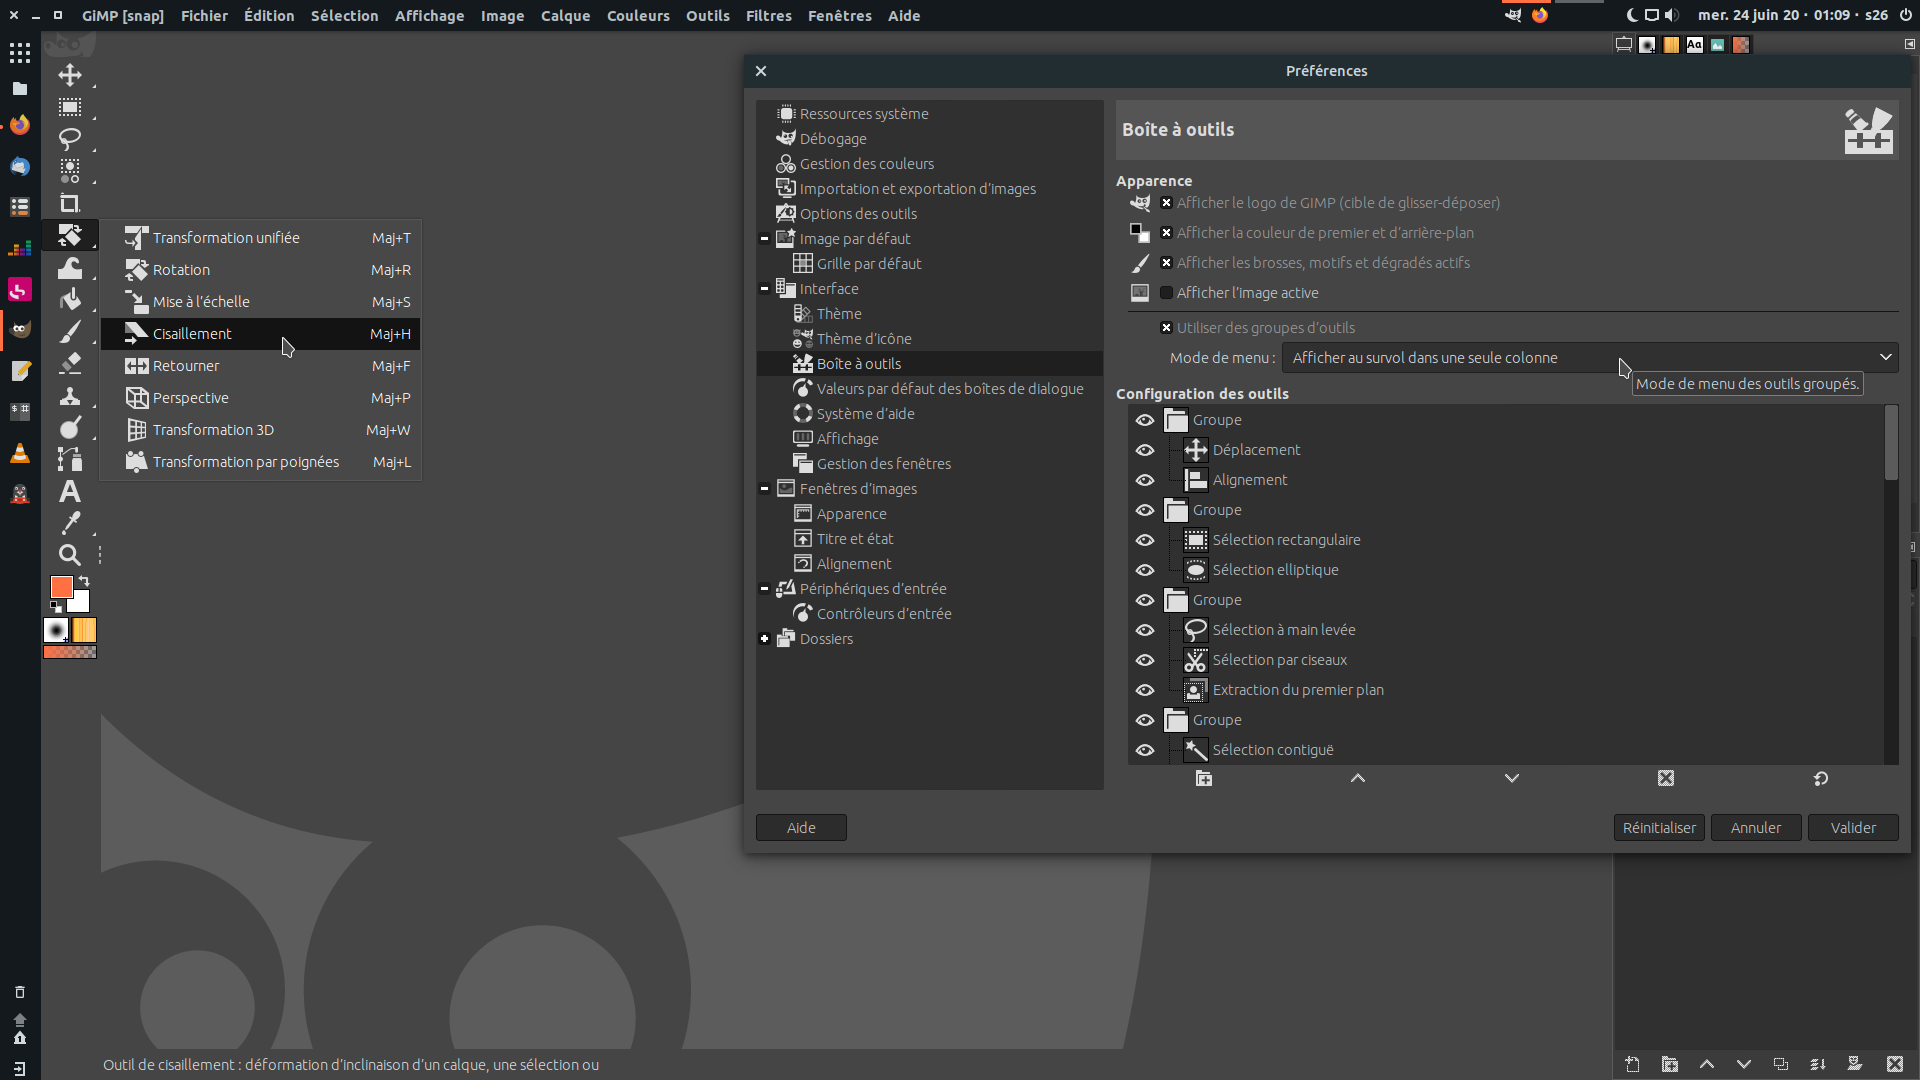This screenshot has width=1920, height=1080.
Task: Select the Paintbrush tool
Action: [69, 331]
